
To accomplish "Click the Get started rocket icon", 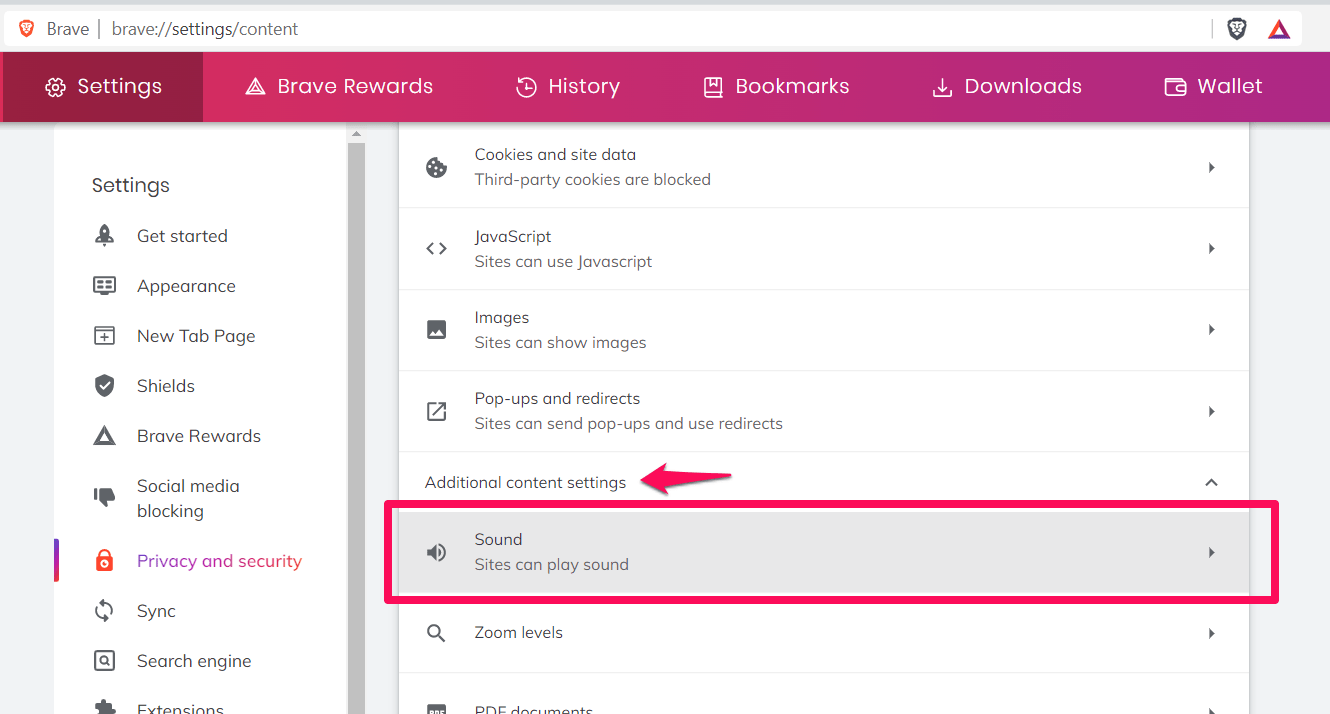I will 104,236.
